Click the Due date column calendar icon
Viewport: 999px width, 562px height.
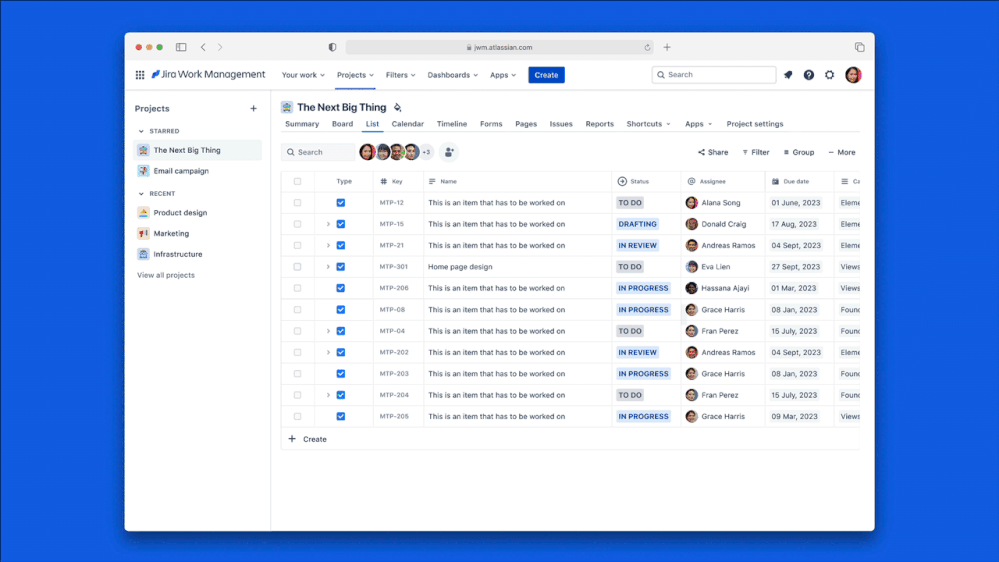tap(775, 182)
